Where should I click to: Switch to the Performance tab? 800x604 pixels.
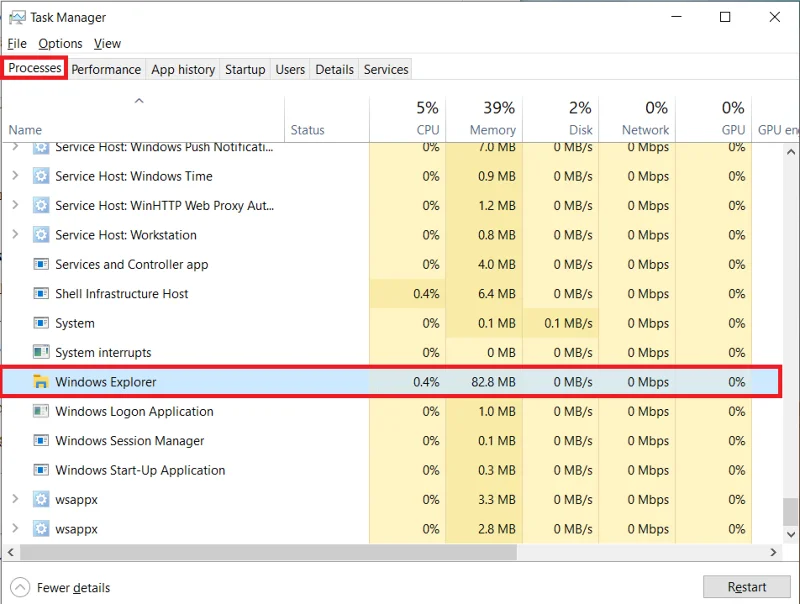pos(106,69)
